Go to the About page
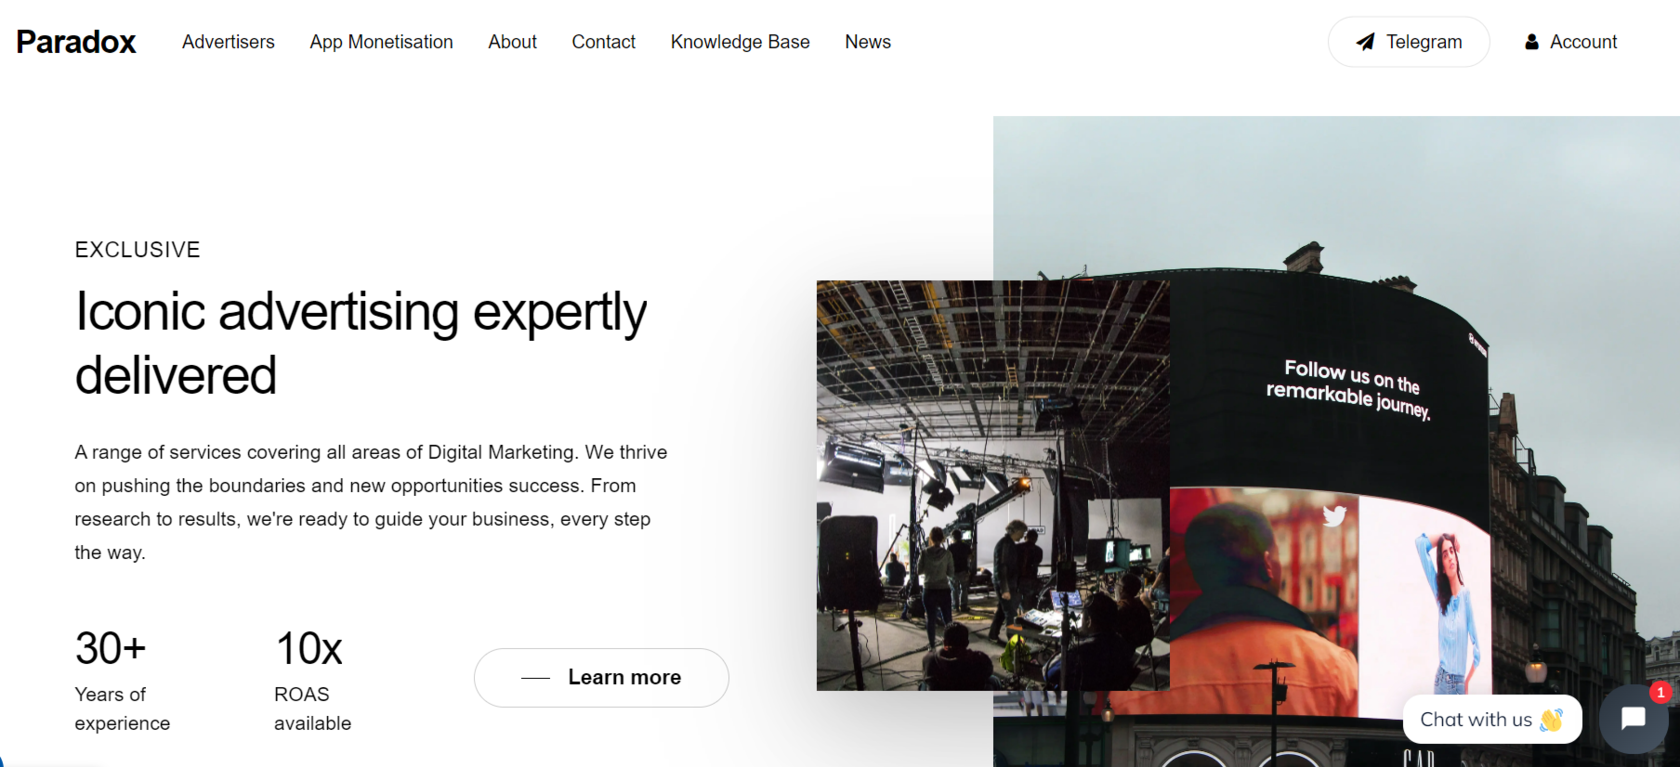Screen dimensions: 1680x767 coord(512,42)
